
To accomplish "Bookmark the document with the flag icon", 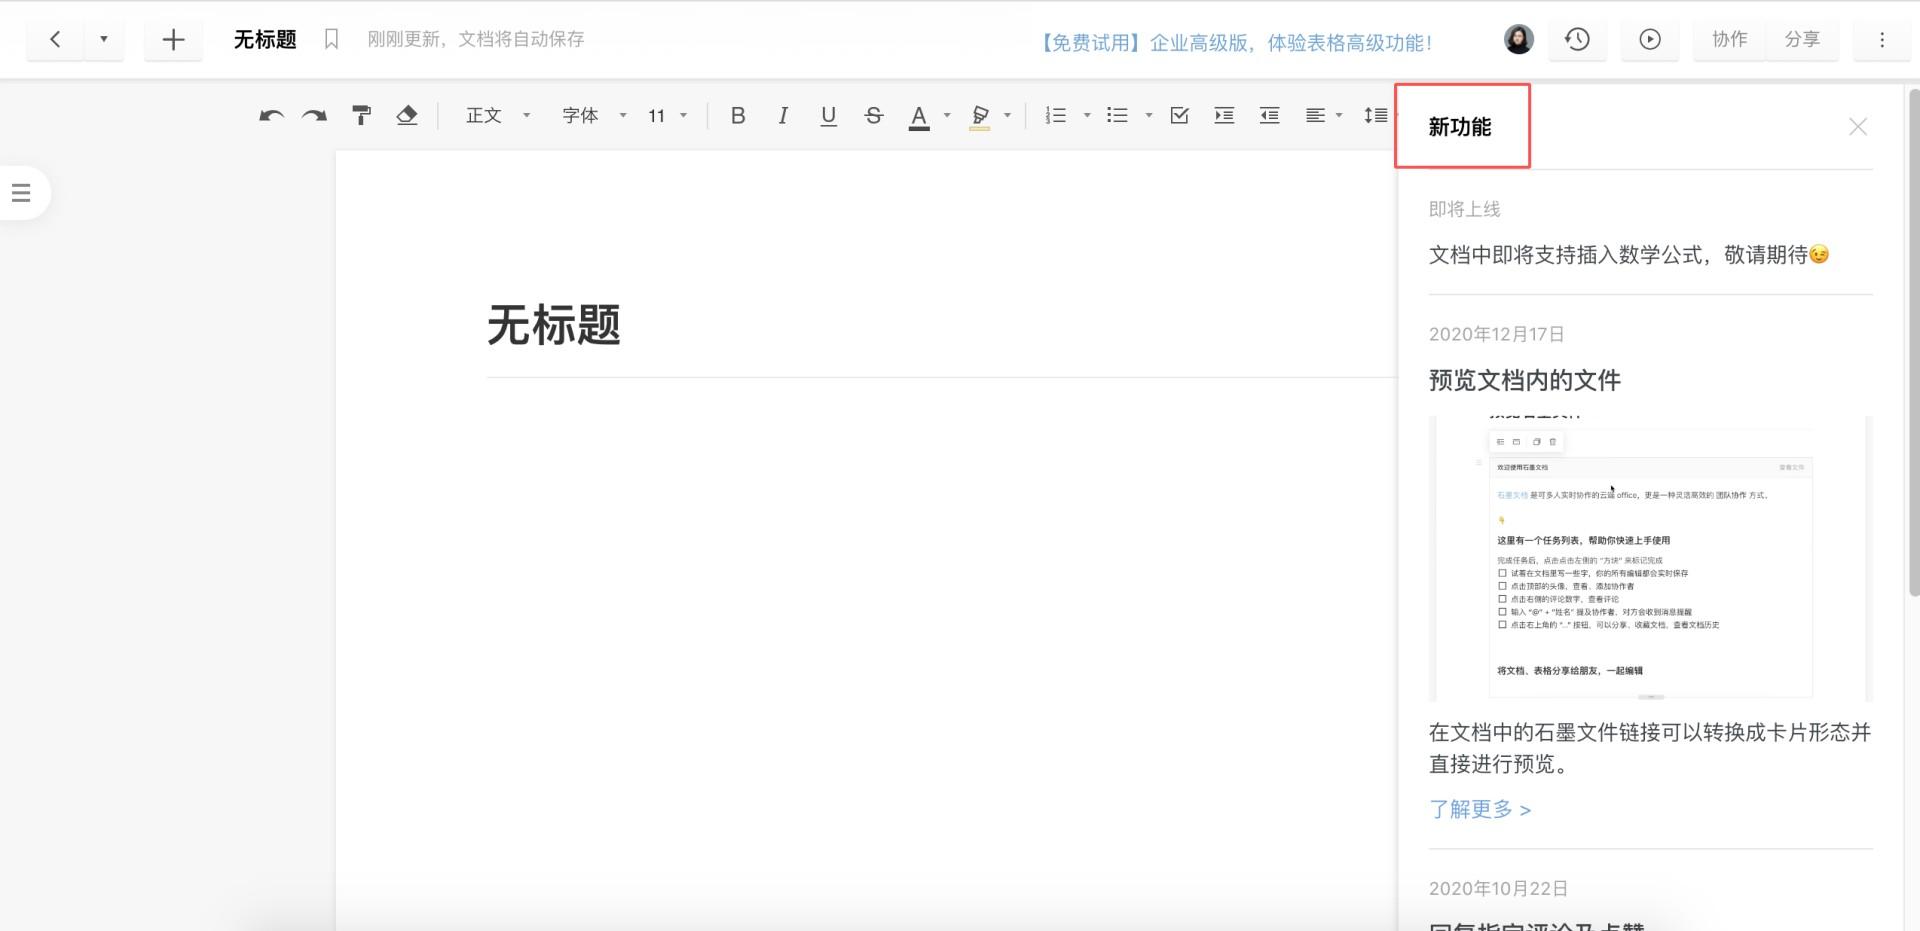I will point(332,39).
